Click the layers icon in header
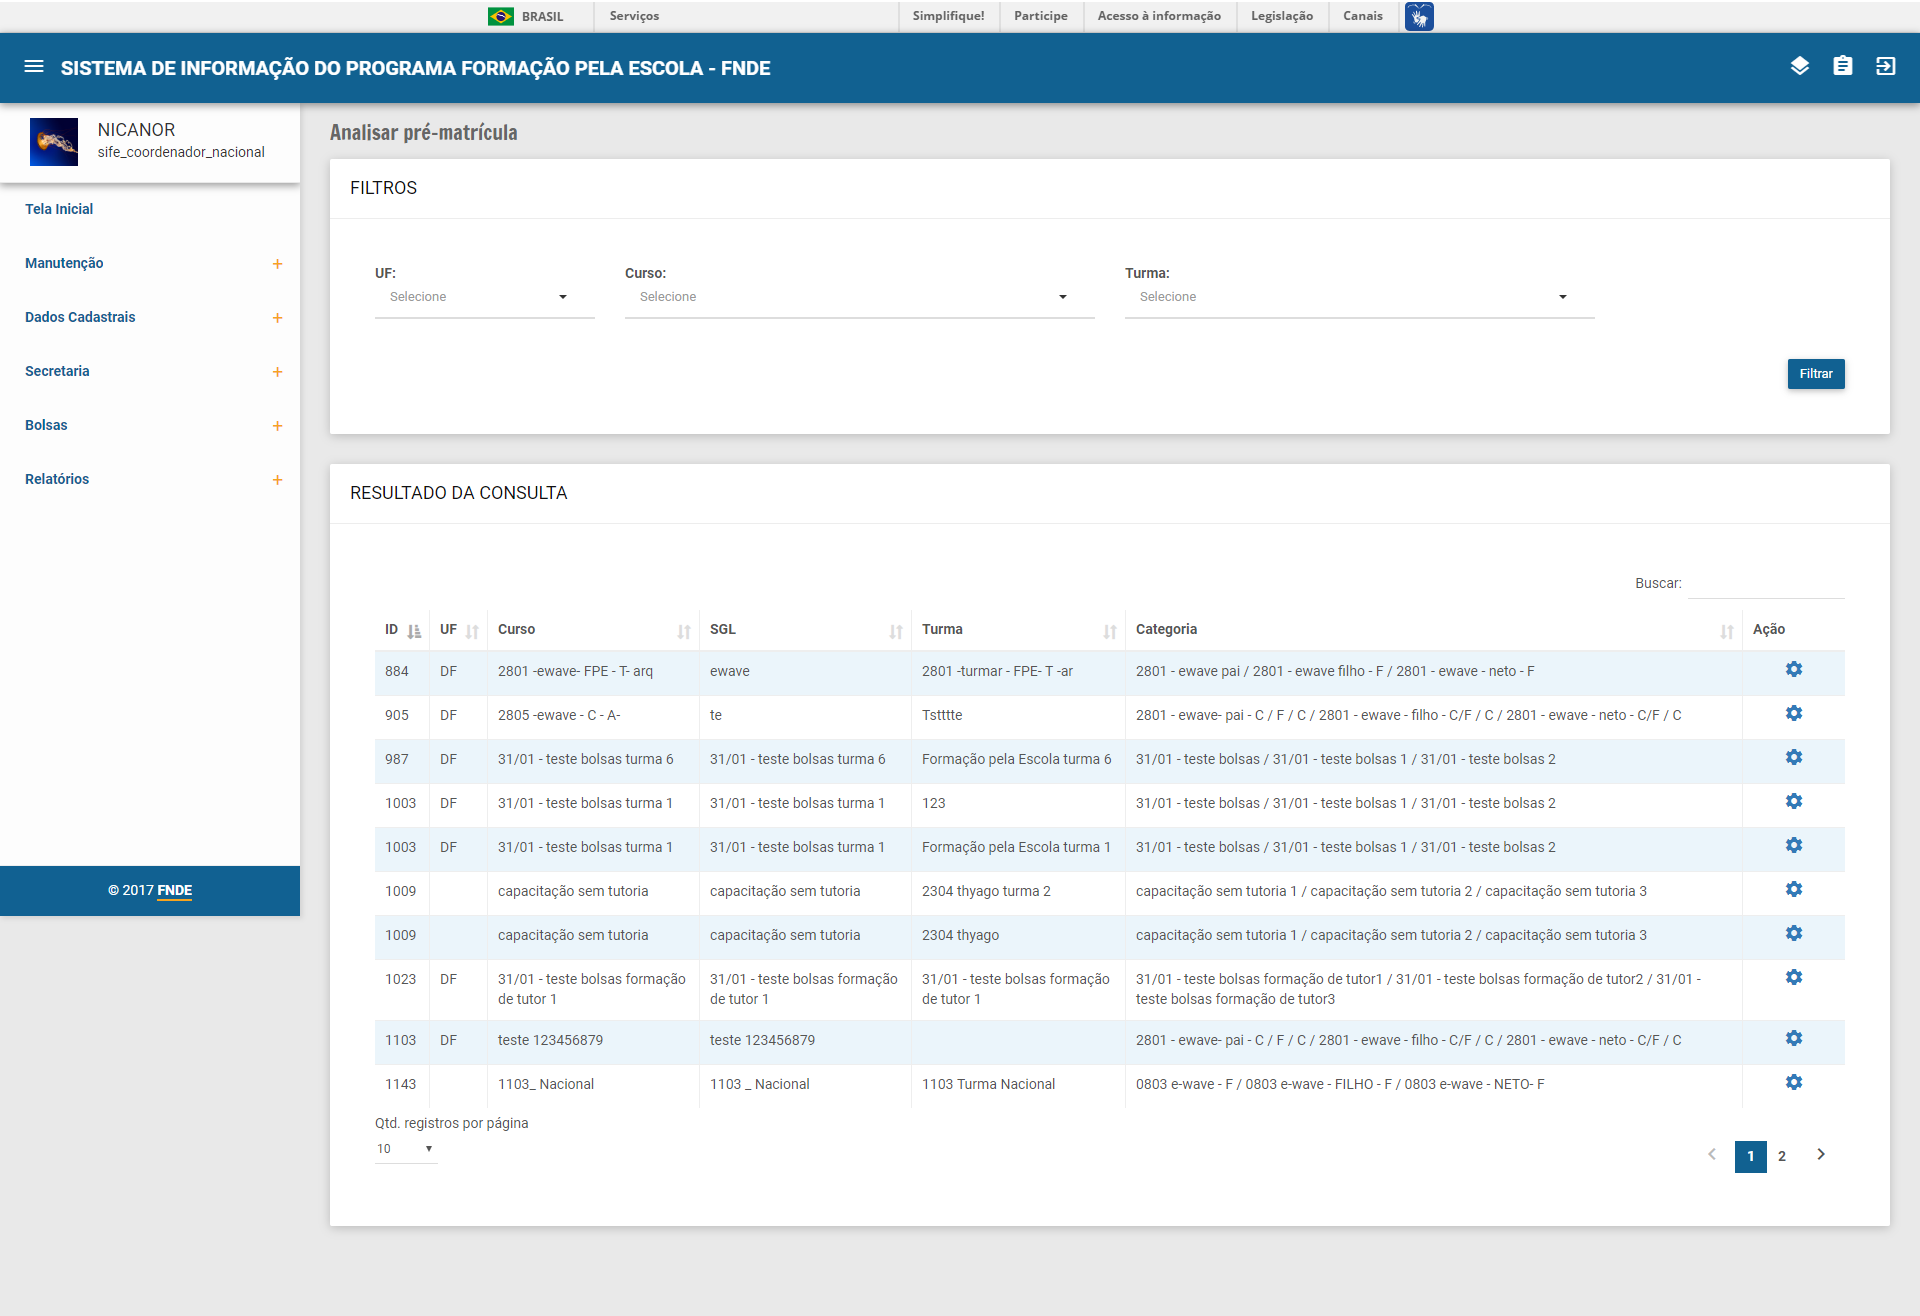The height and width of the screenshot is (1316, 1920). pos(1799,67)
